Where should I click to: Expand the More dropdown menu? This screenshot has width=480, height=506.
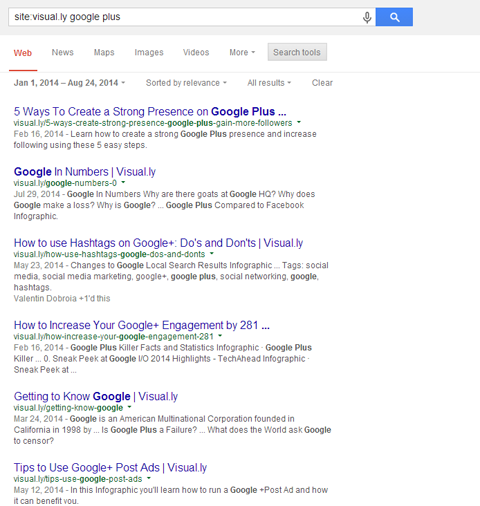[x=242, y=52]
